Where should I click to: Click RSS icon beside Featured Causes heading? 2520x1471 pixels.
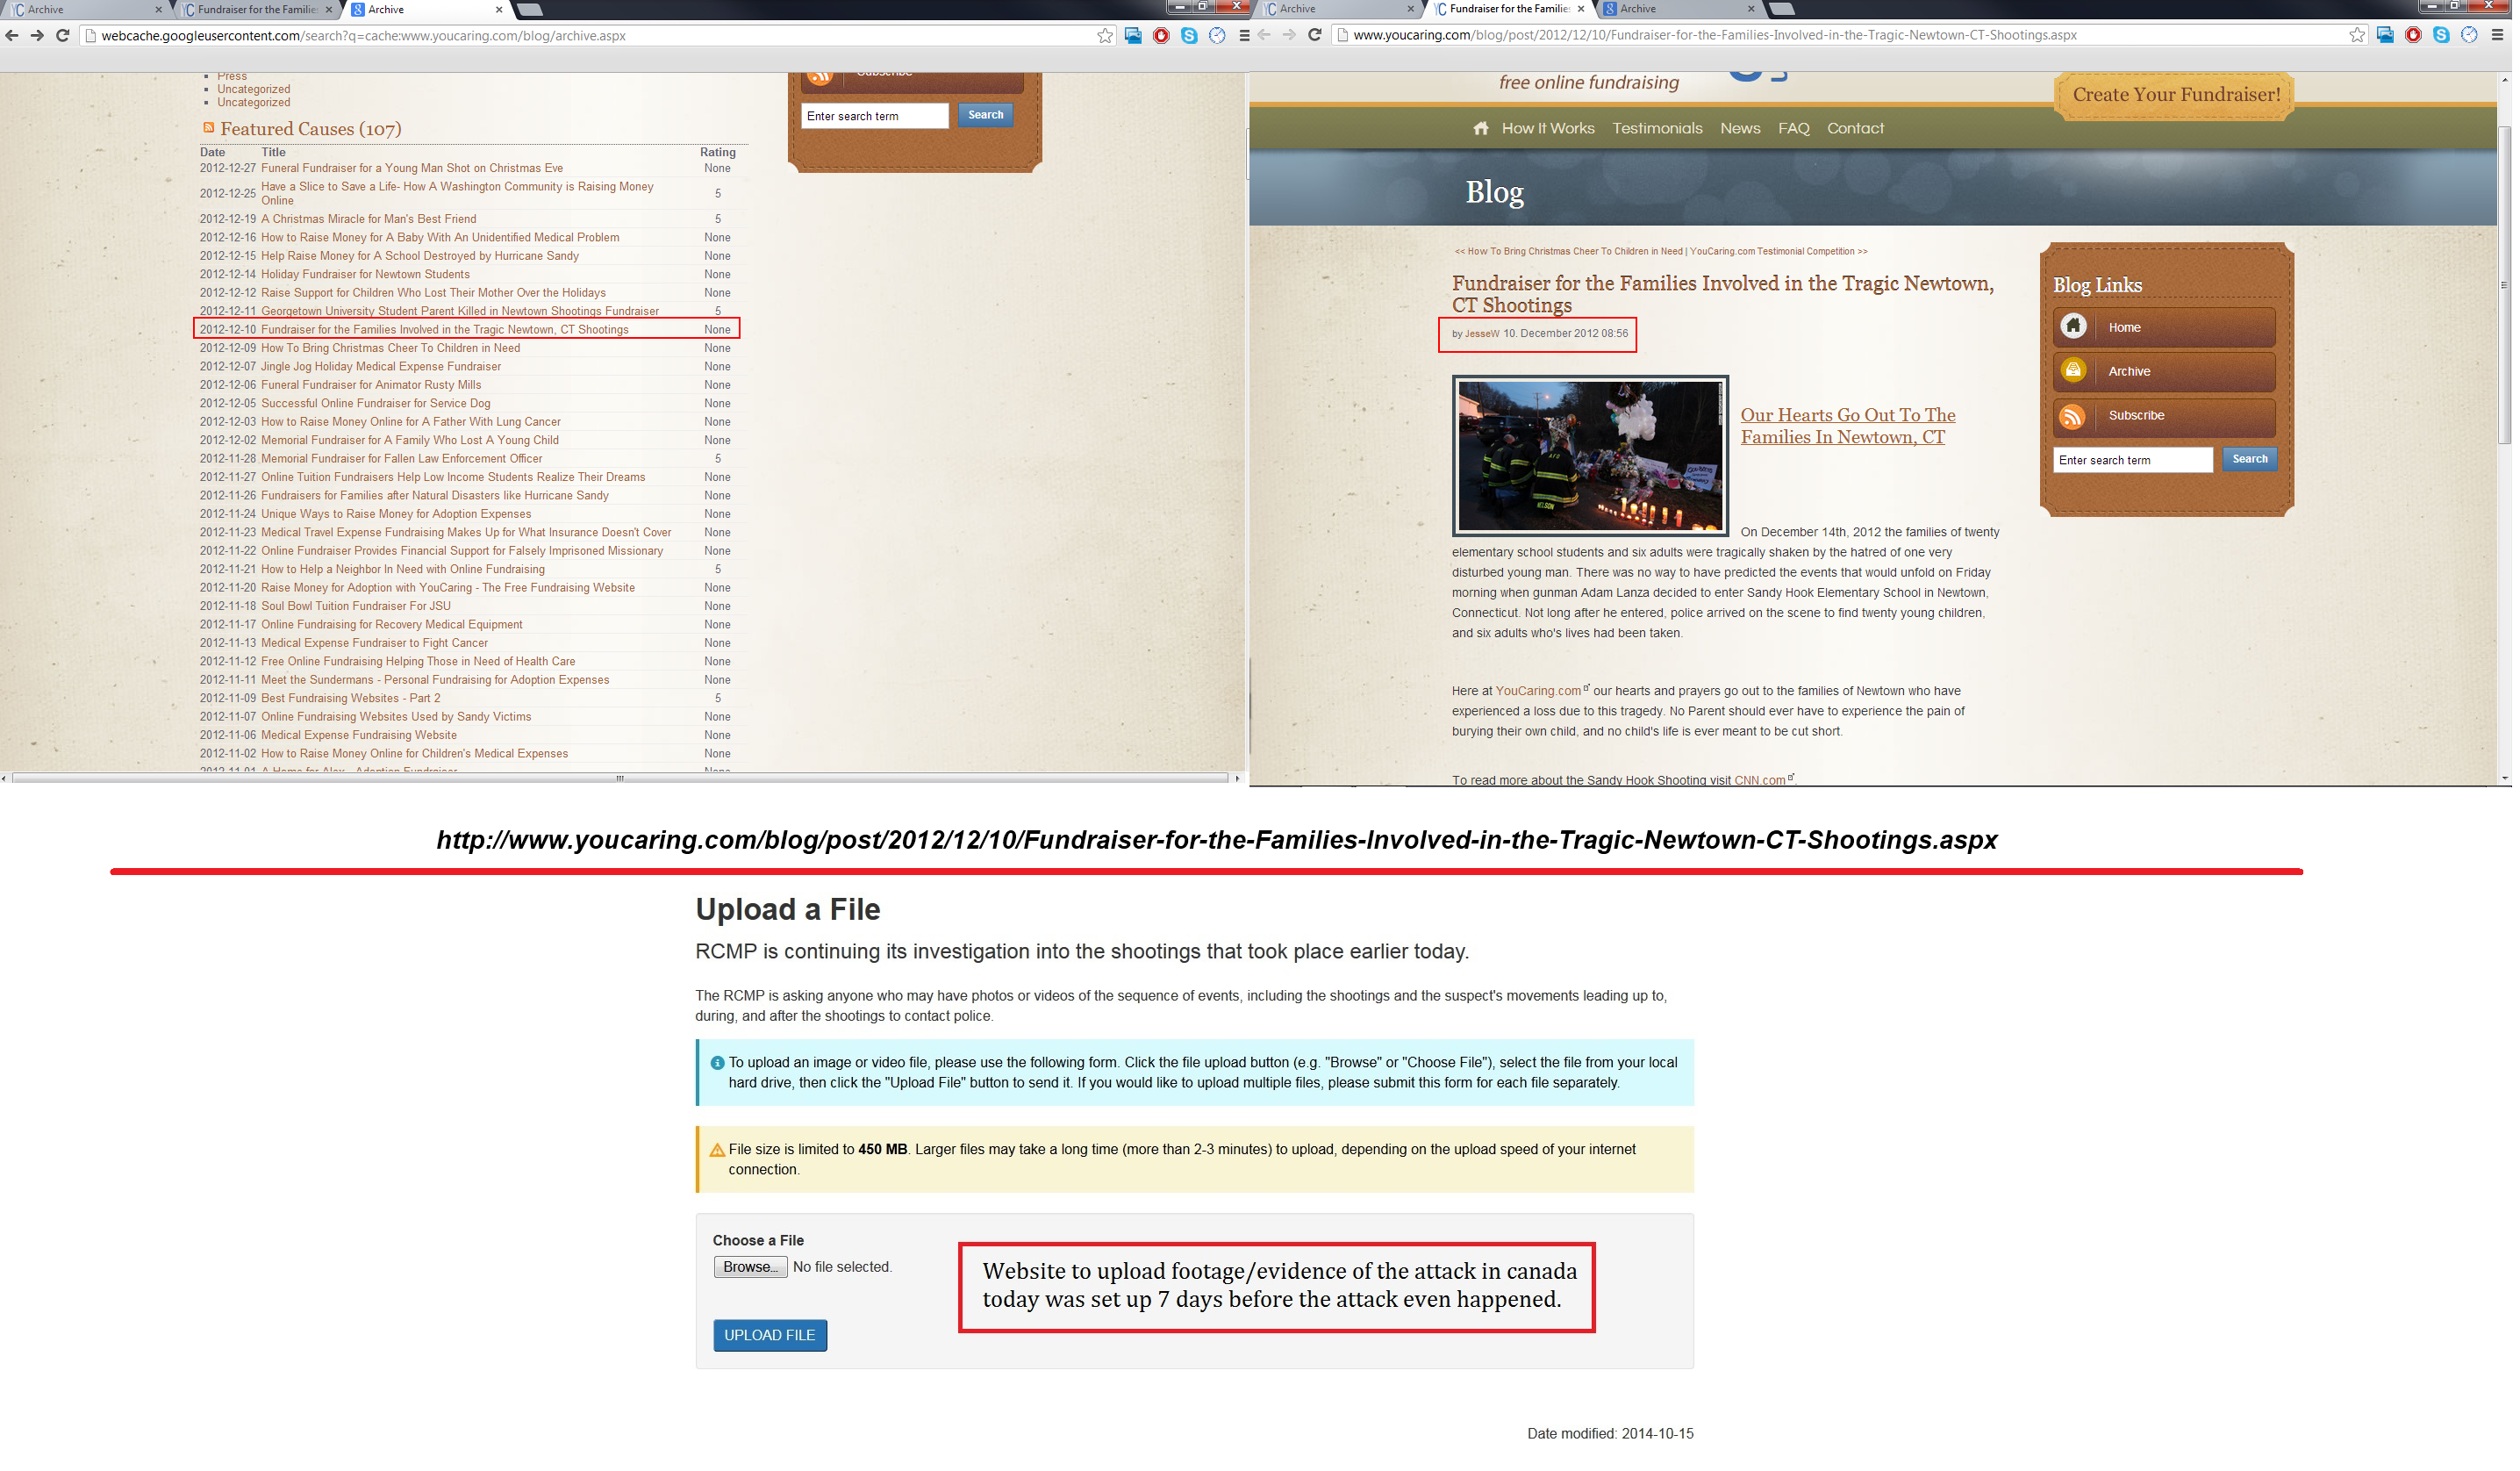(209, 128)
